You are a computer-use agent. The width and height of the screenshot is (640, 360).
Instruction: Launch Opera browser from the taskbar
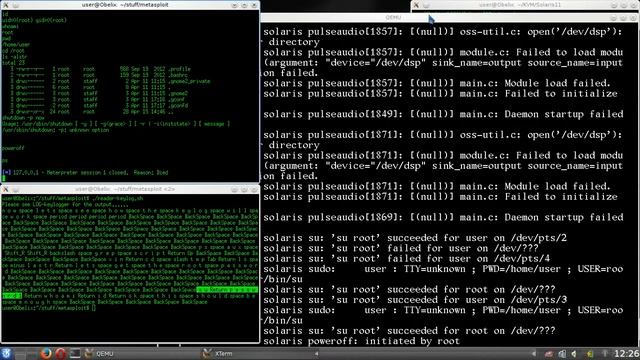click(x=60, y=353)
